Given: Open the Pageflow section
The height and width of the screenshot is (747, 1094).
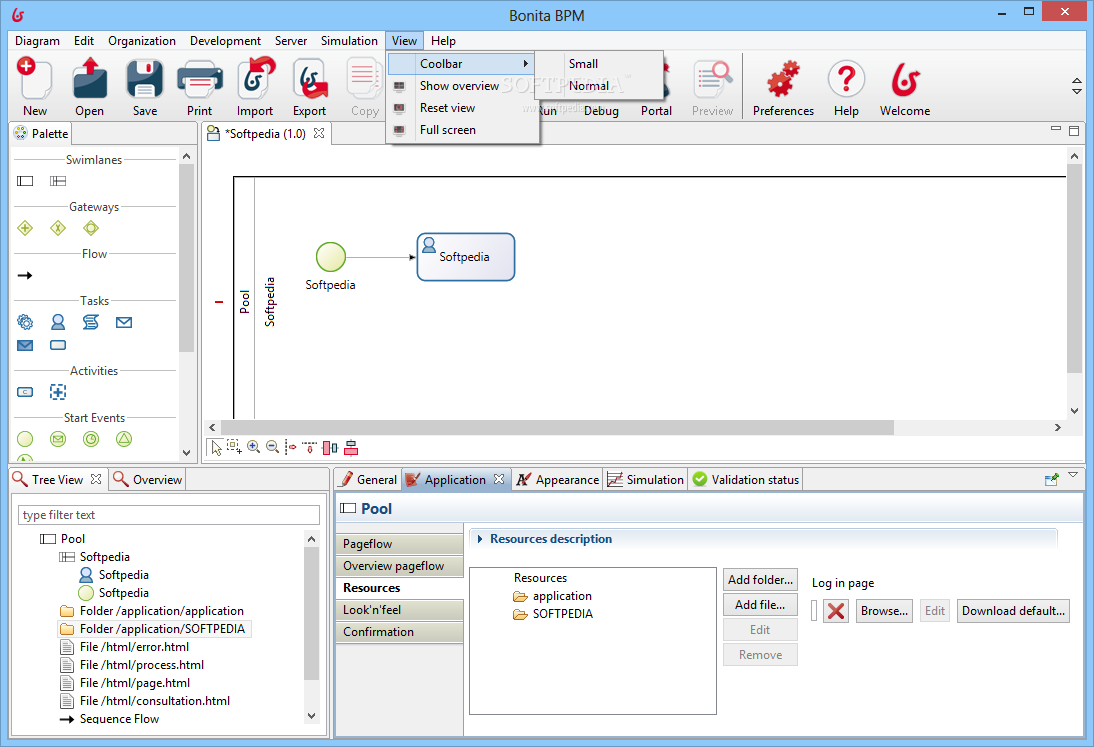Looking at the screenshot, I should tap(400, 544).
